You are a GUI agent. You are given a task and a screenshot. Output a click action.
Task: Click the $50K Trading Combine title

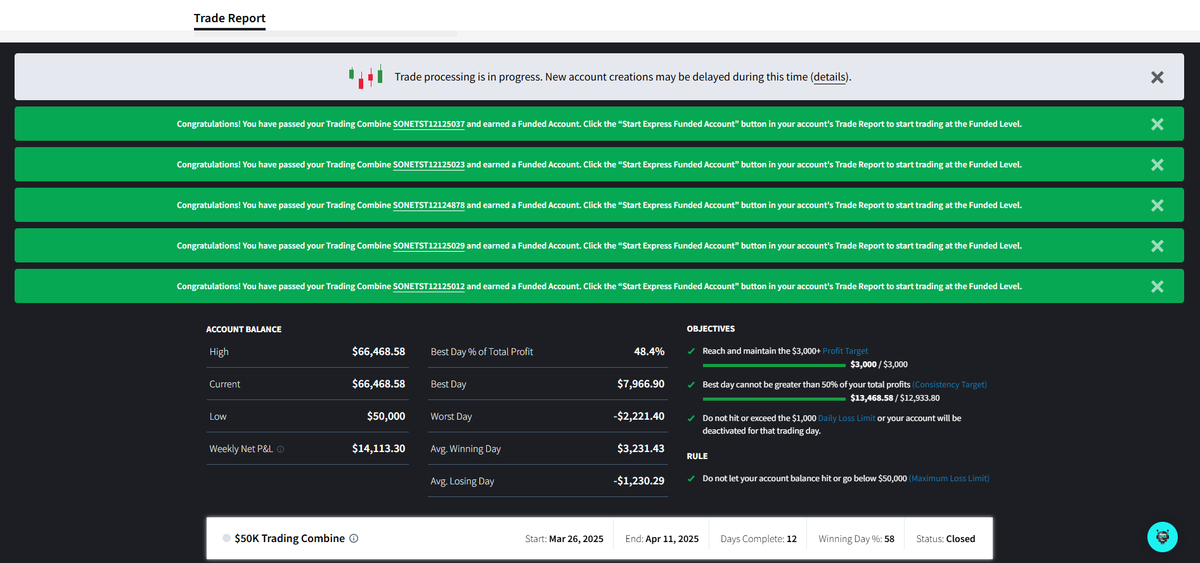pyautogui.click(x=289, y=538)
